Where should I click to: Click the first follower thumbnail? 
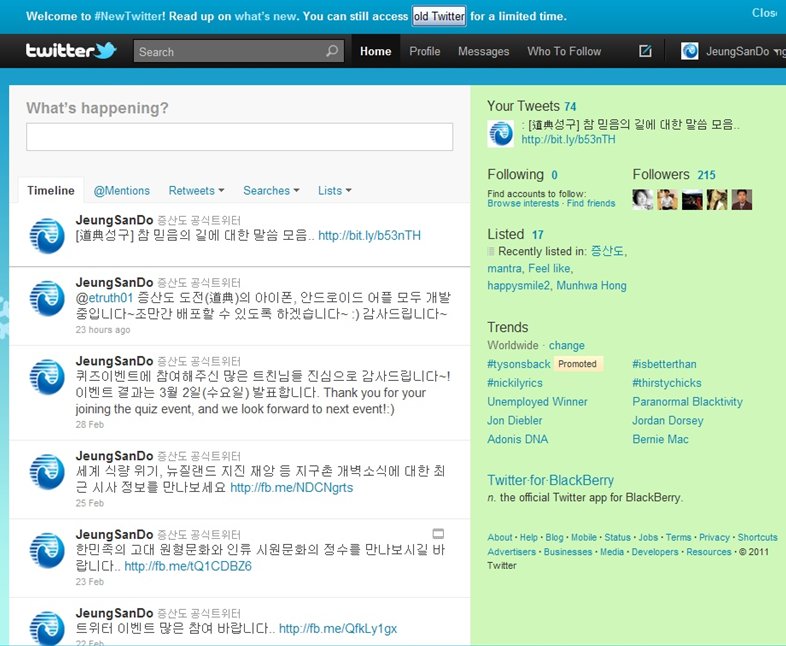(x=643, y=199)
